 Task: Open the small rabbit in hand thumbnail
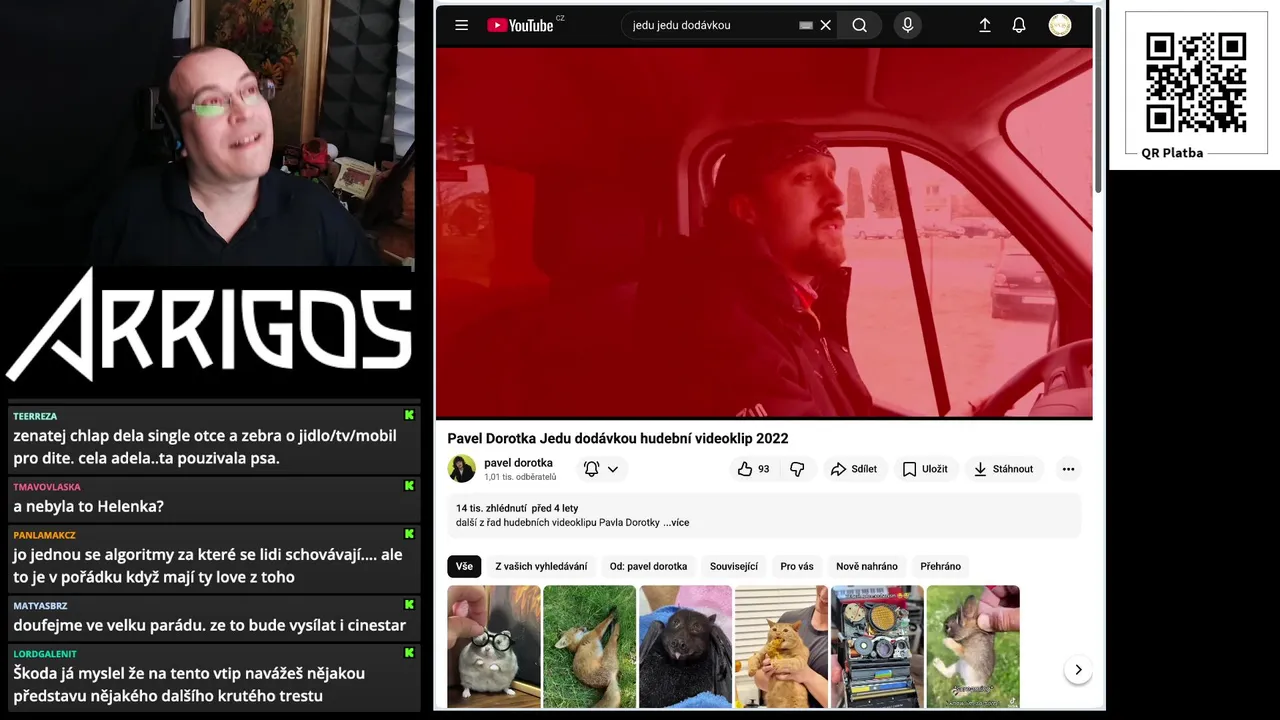tap(973, 647)
